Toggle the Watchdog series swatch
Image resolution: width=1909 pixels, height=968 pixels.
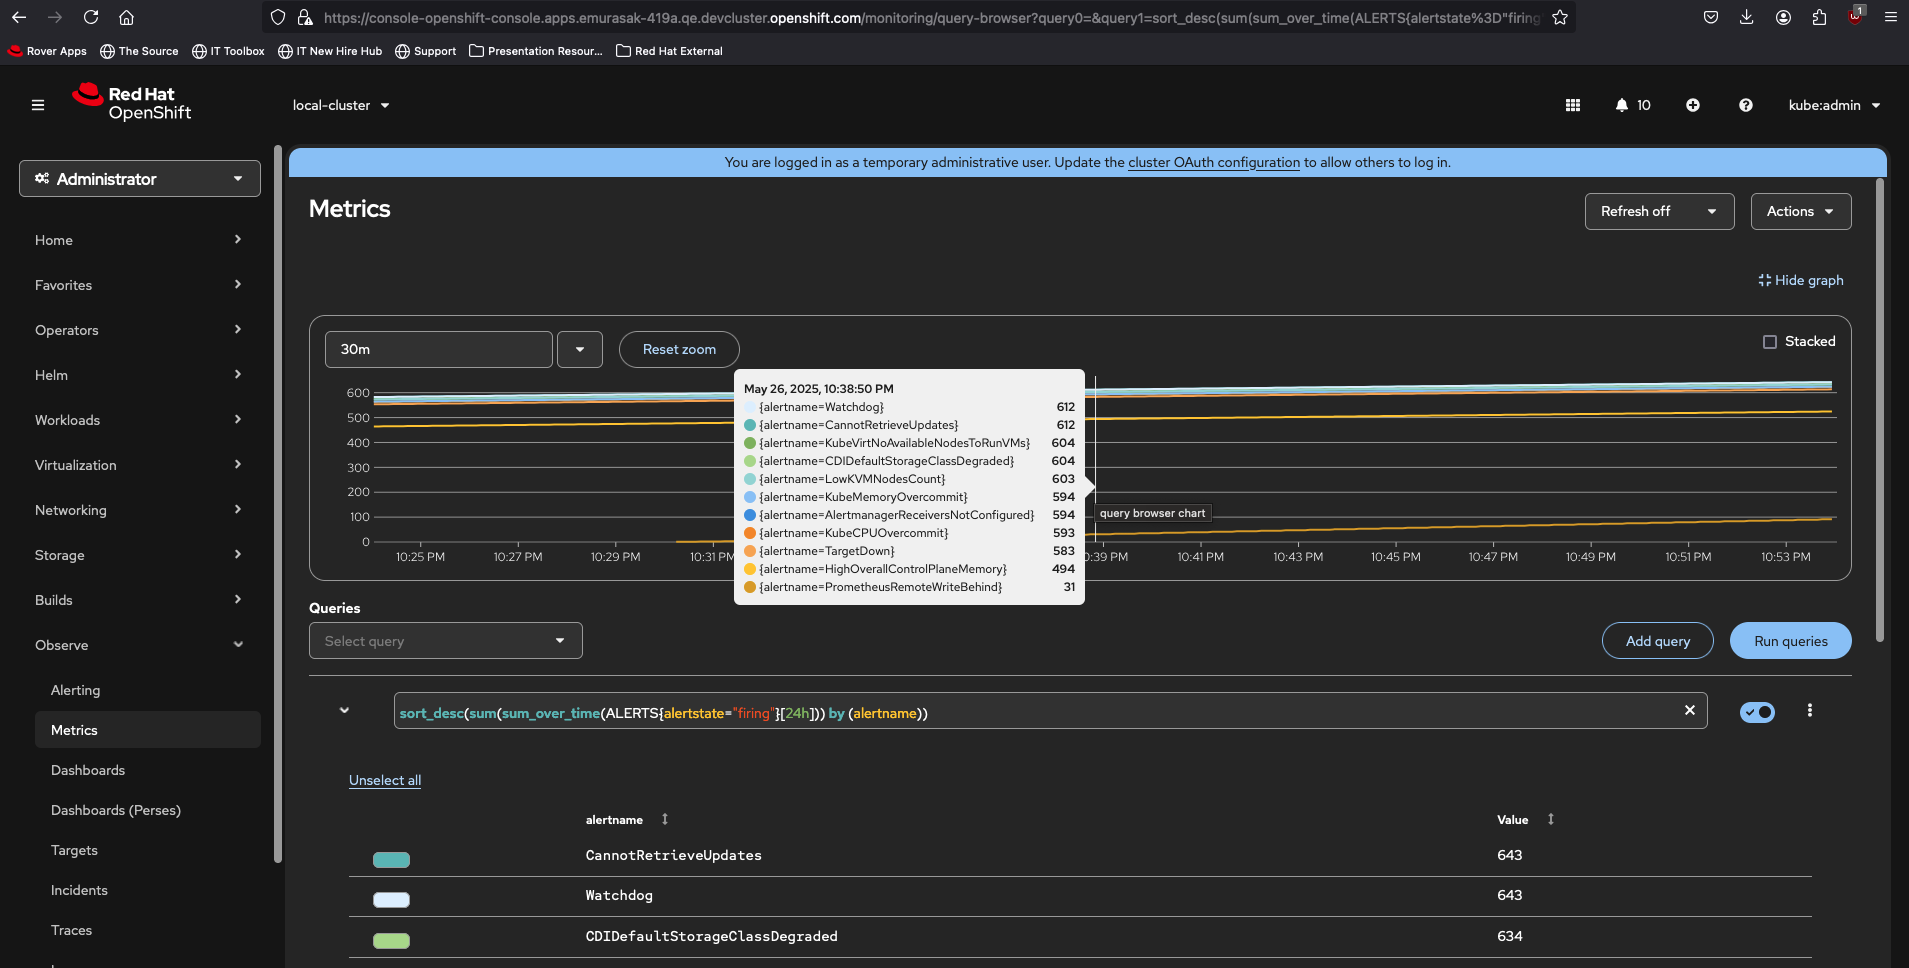click(x=391, y=900)
